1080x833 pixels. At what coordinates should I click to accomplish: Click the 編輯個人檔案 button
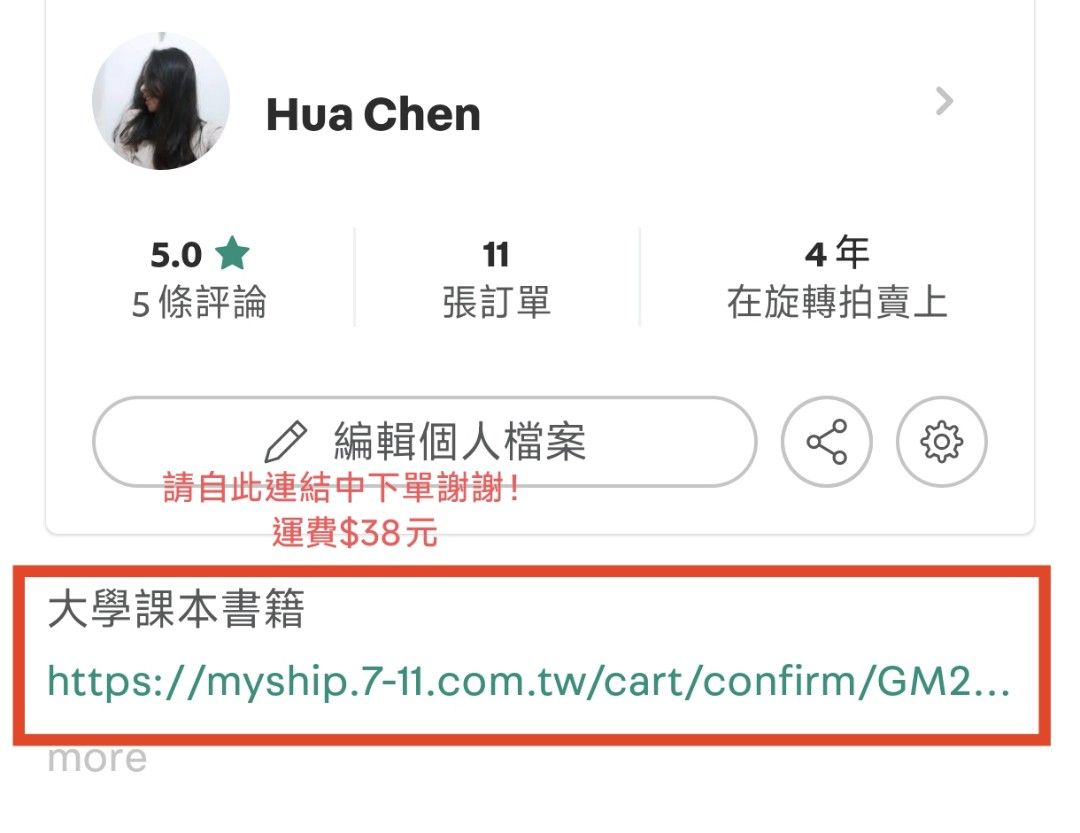click(424, 442)
